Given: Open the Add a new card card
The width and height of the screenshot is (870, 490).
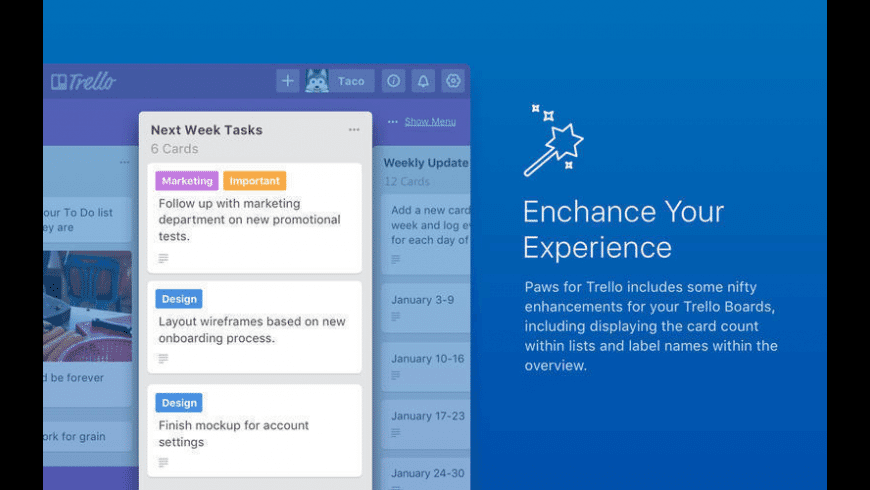Looking at the screenshot, I should click(426, 234).
